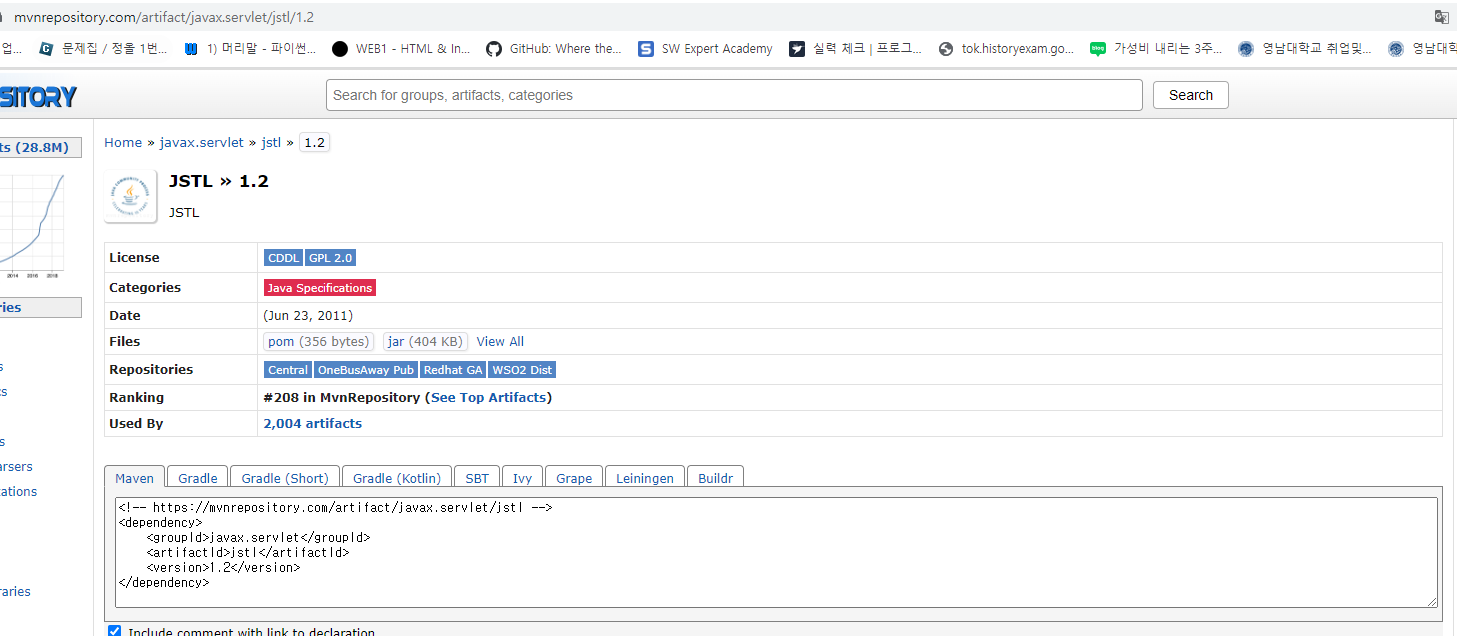
Task: Click the JSTL » 1.2 heading
Action: click(x=219, y=181)
